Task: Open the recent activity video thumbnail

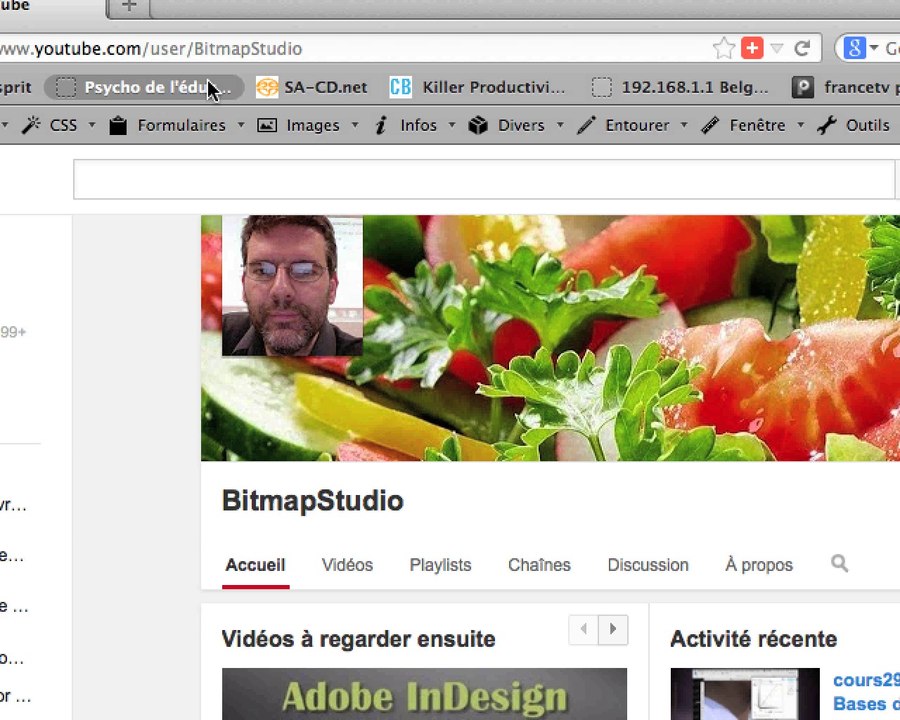Action: pos(745,694)
